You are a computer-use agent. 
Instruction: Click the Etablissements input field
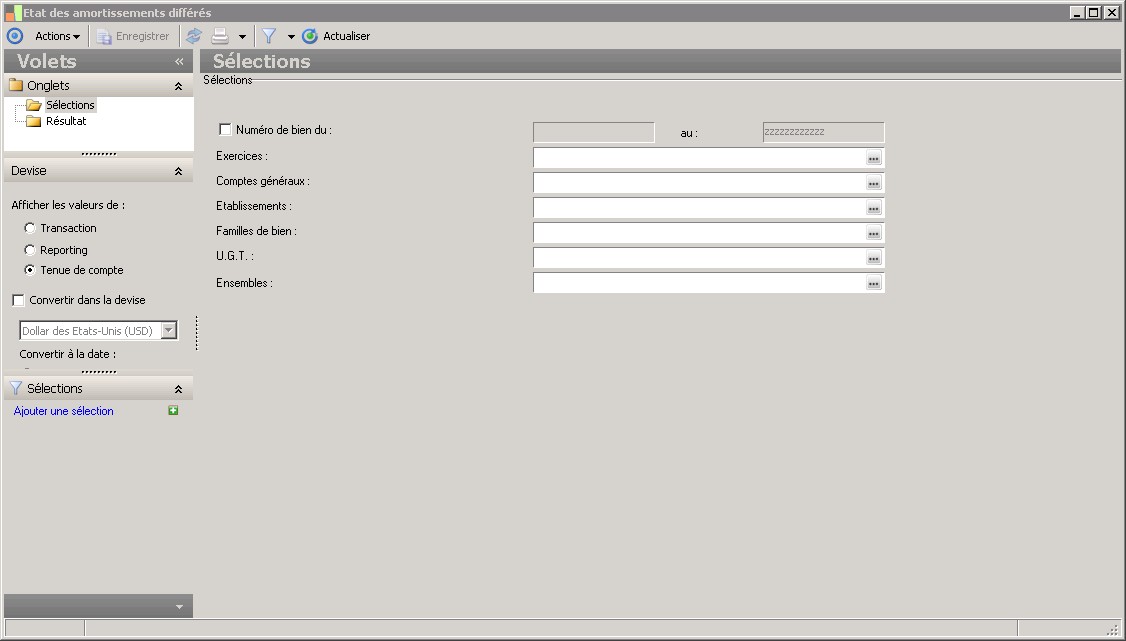pos(699,207)
